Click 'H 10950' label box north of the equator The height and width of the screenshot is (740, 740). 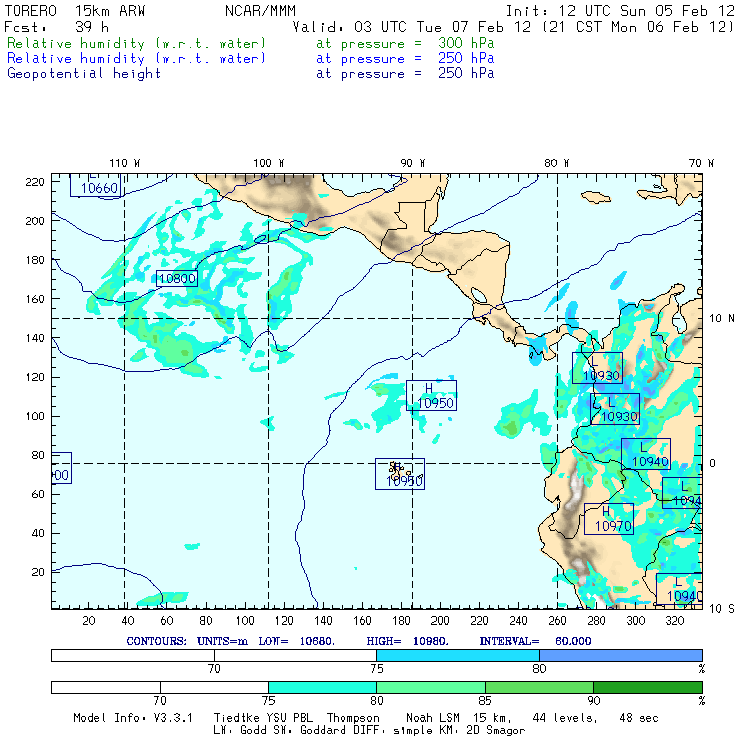point(431,395)
